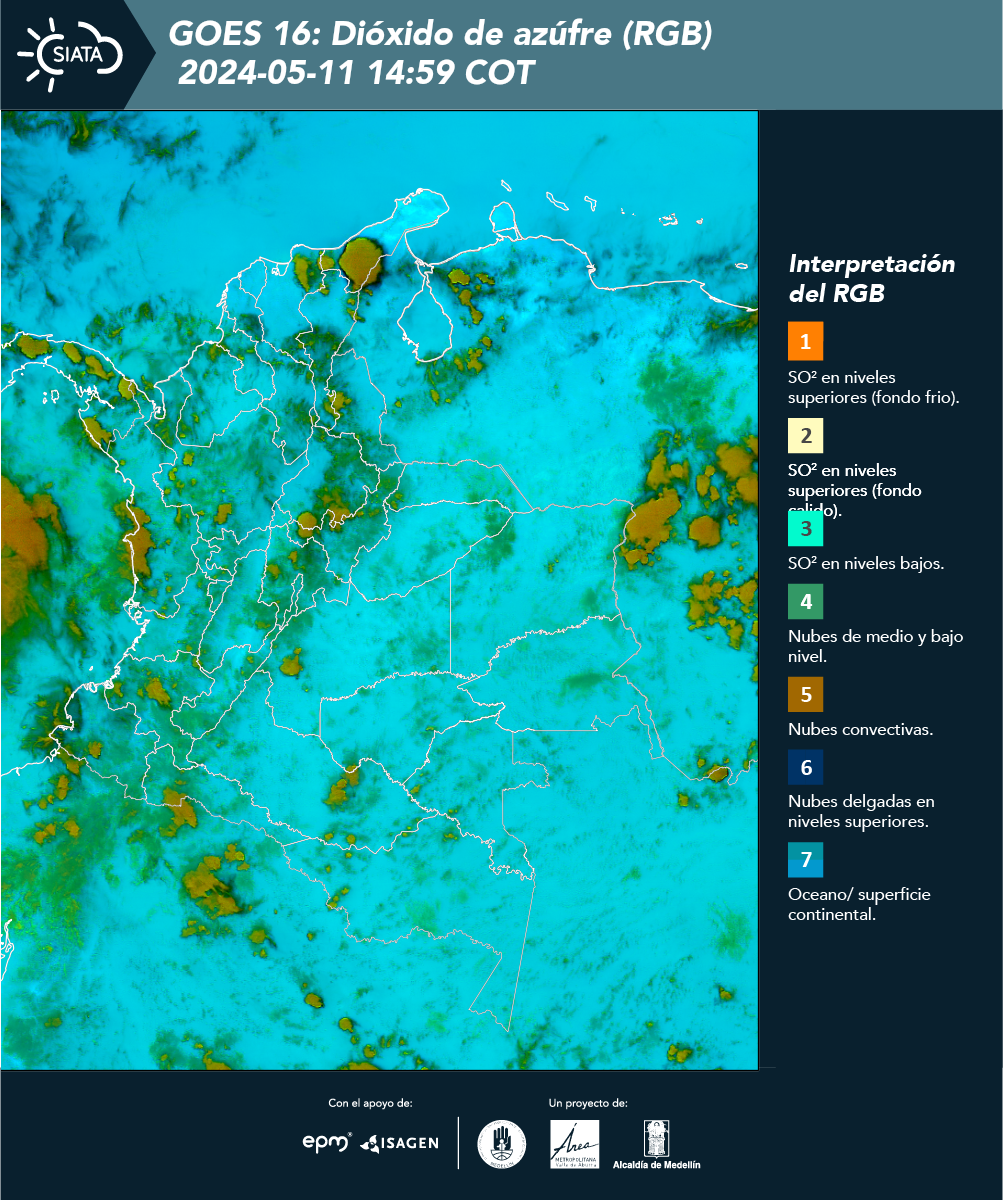1003x1200 pixels.
Task: Click the 'Con el apoyo de:' label
Action: click(x=370, y=1103)
